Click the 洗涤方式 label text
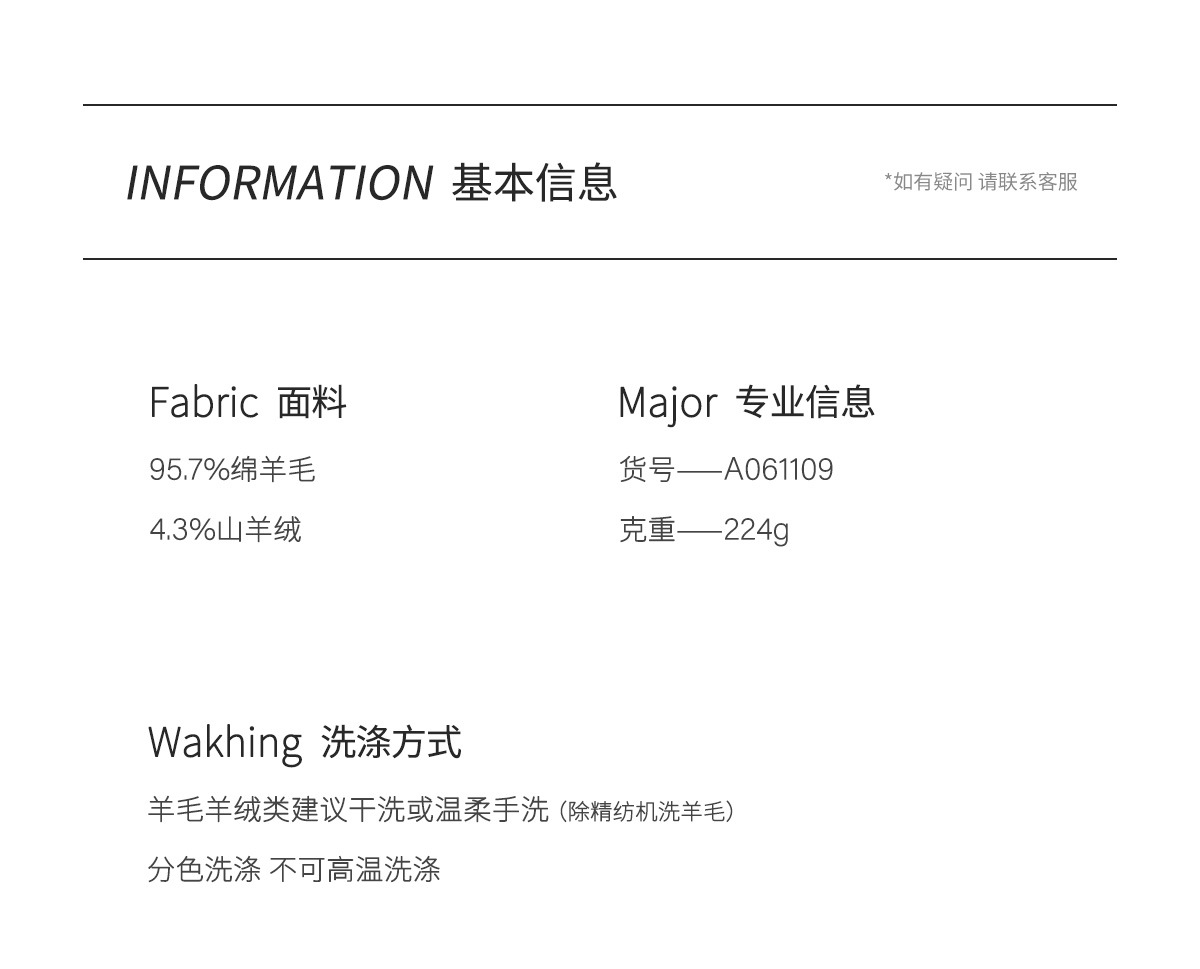 (391, 743)
